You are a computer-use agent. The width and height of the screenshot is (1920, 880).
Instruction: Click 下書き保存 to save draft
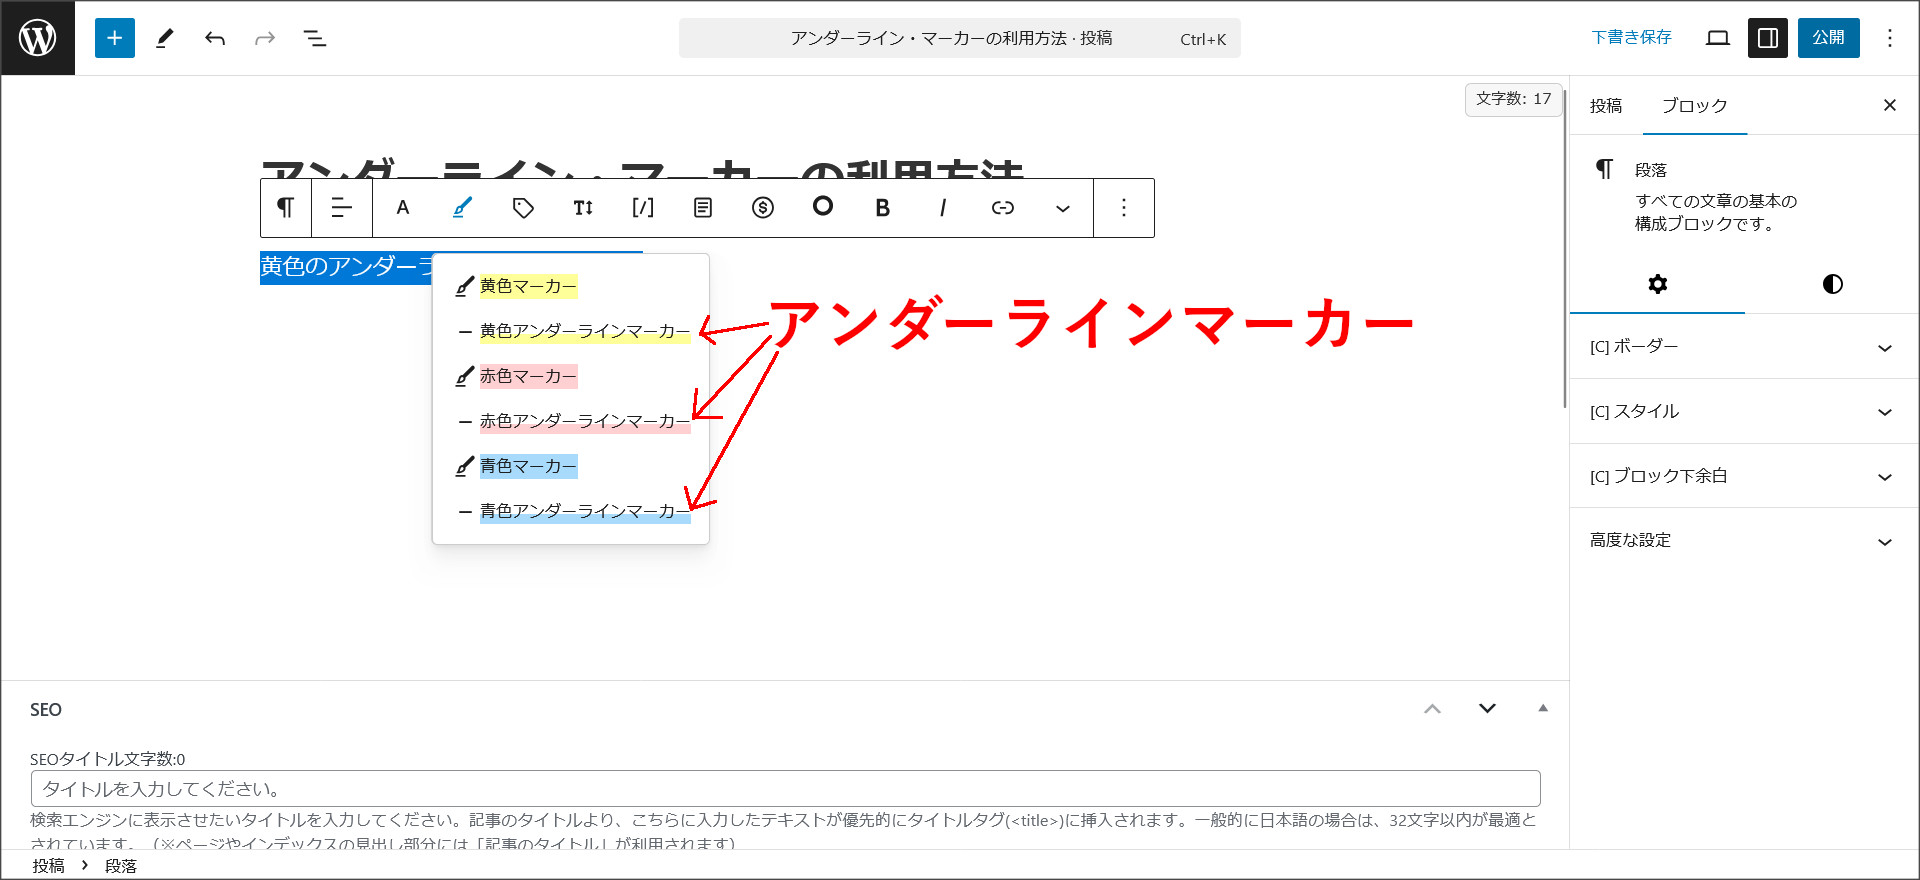[x=1631, y=38]
